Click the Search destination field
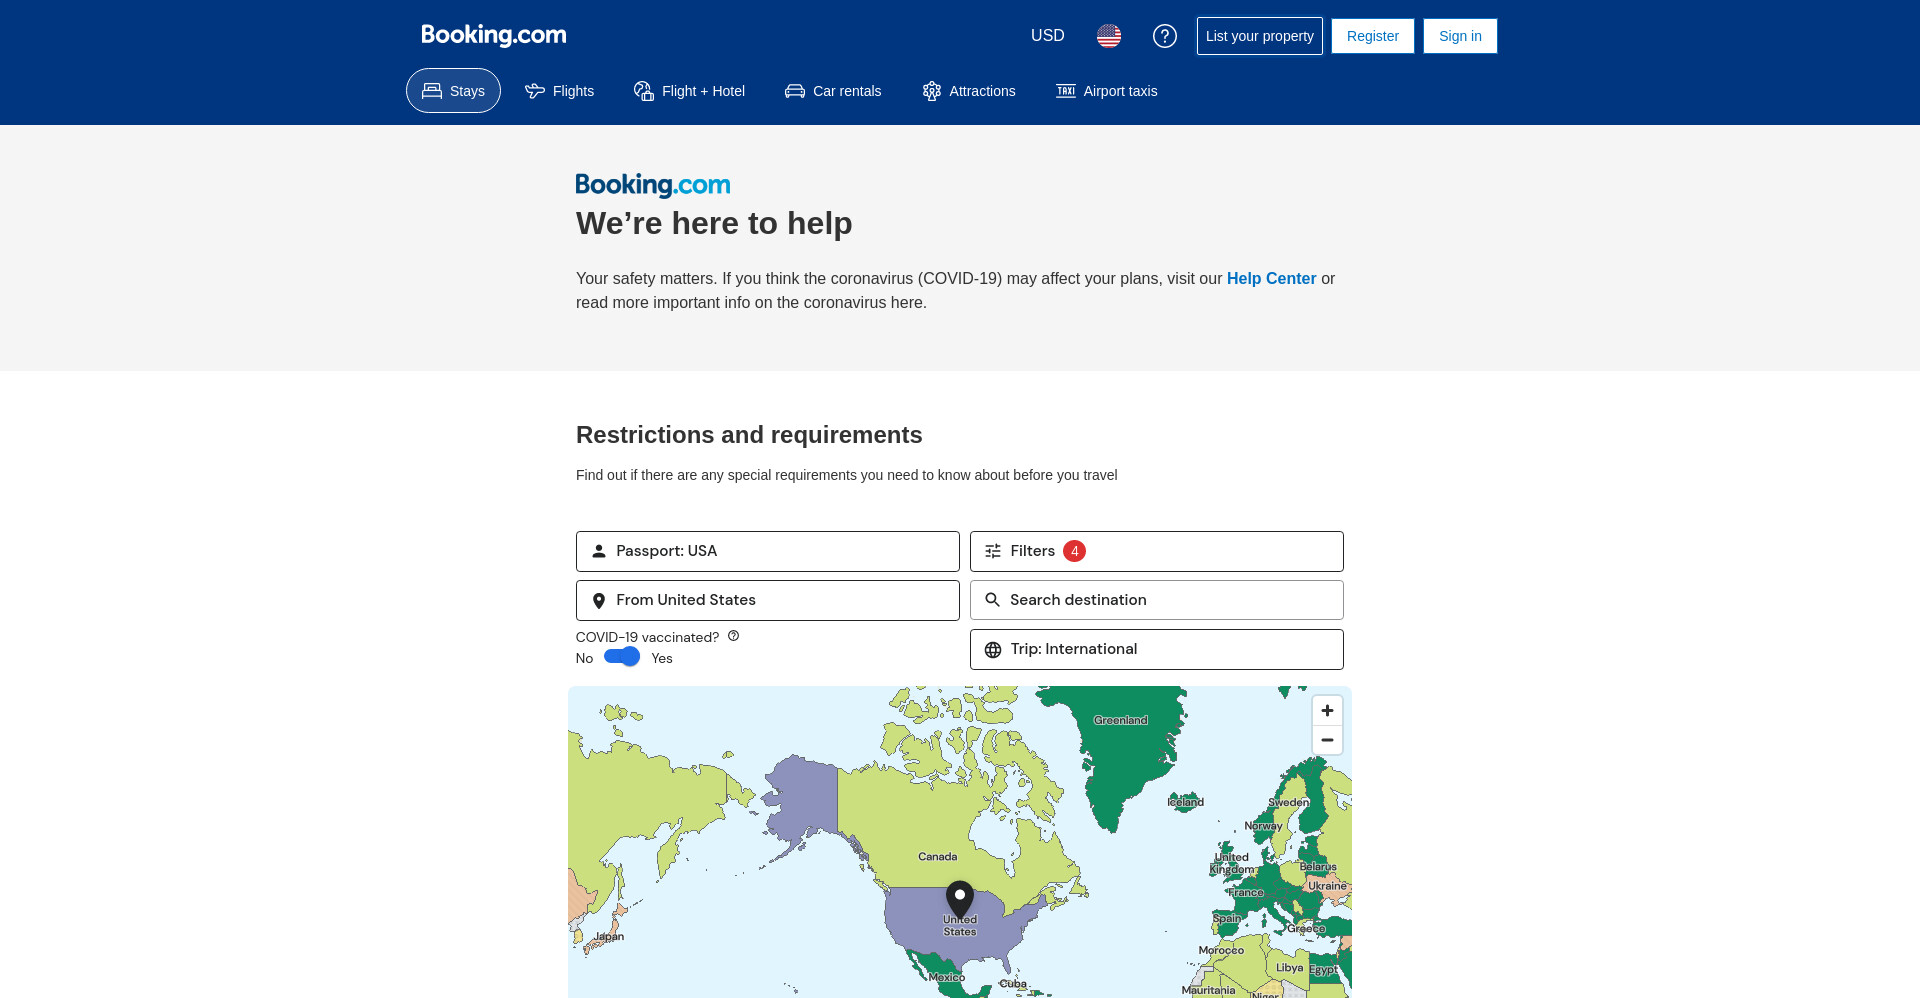 (1157, 600)
